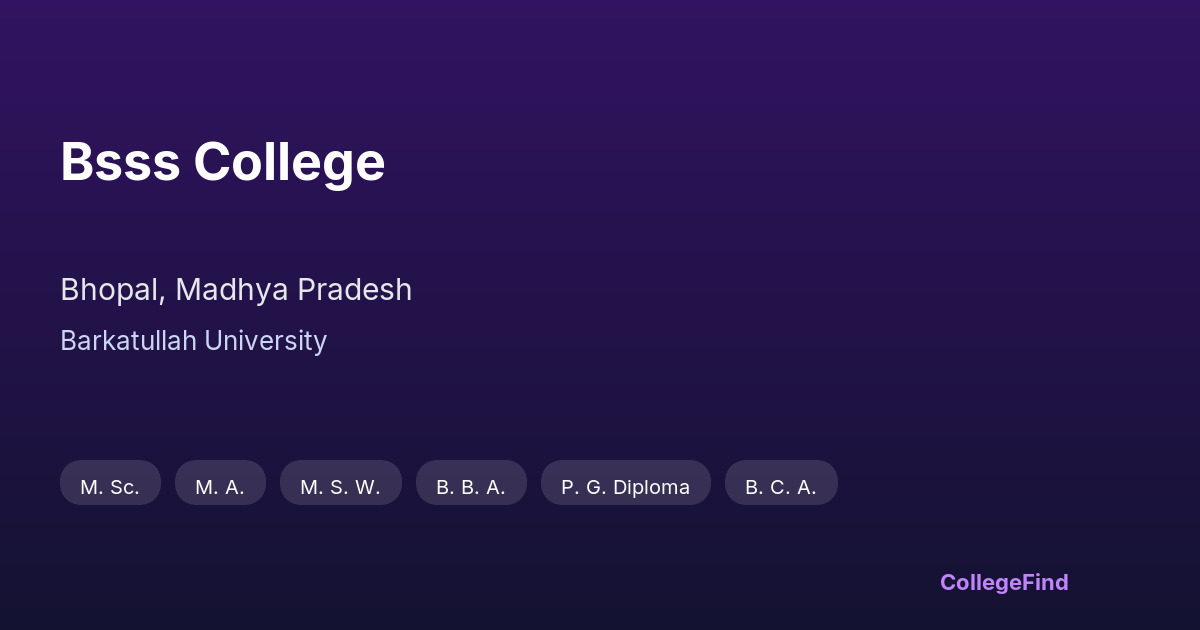Click the word "Barkatullah" in the university line
The image size is (1200, 630).
(x=128, y=341)
